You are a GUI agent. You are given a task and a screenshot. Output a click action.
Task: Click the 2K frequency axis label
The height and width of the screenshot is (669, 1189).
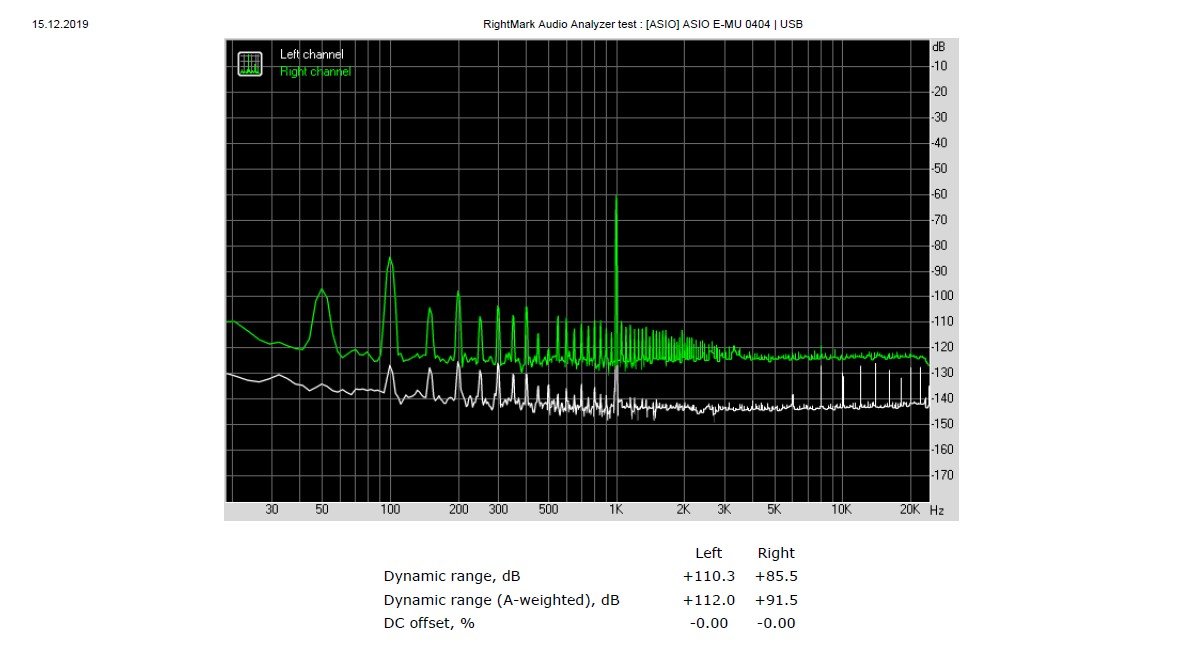(x=683, y=510)
